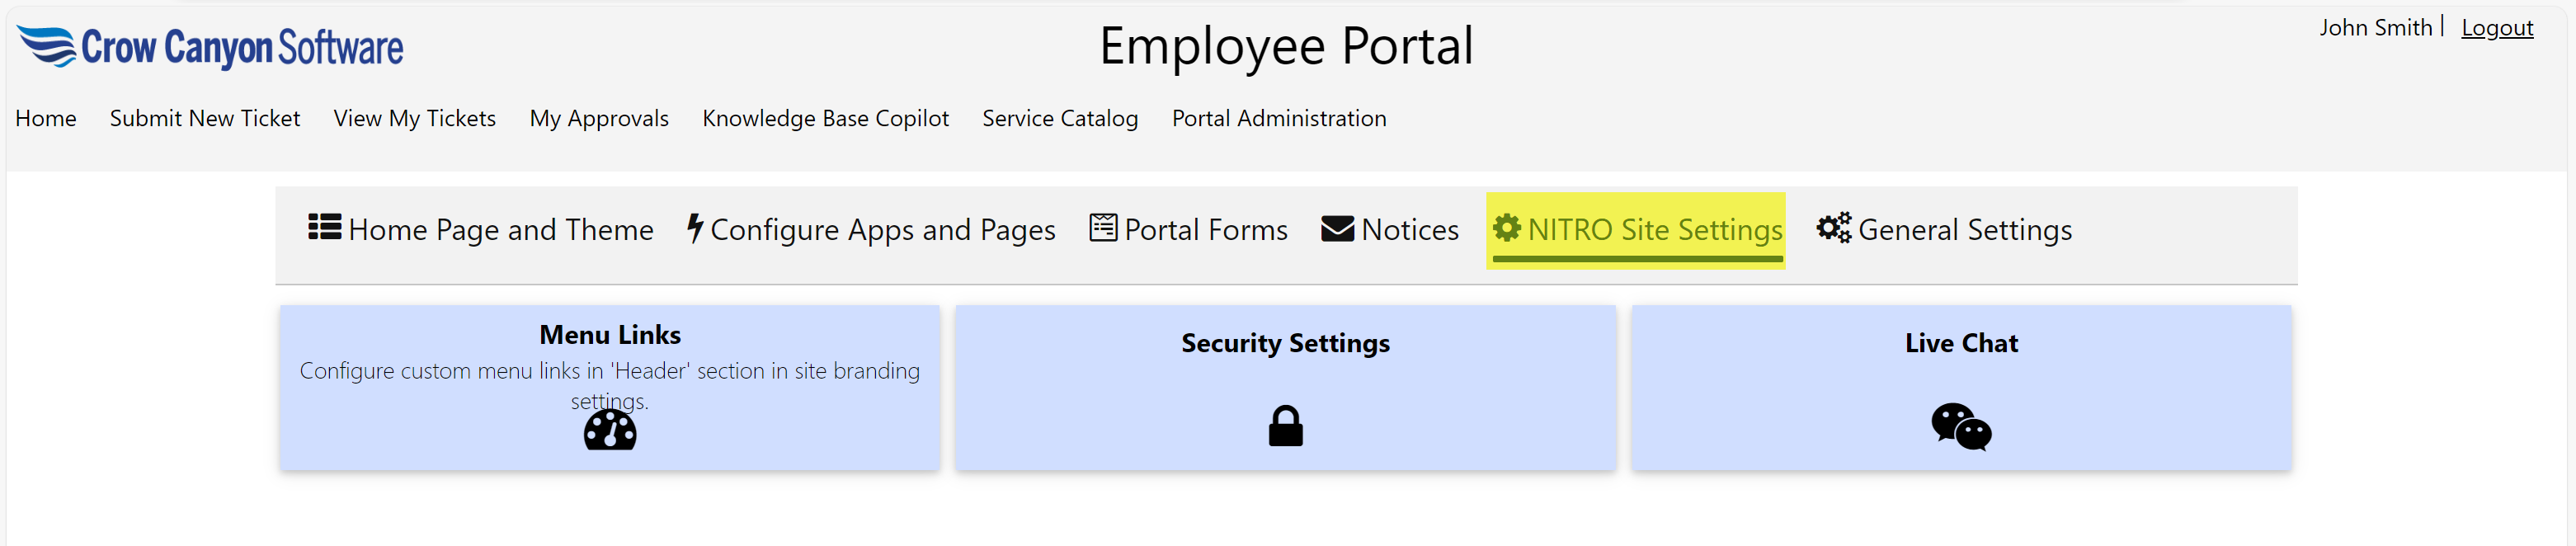Open the Submit New Ticket menu item
Screen dimensions: 2576x546
click(x=205, y=118)
